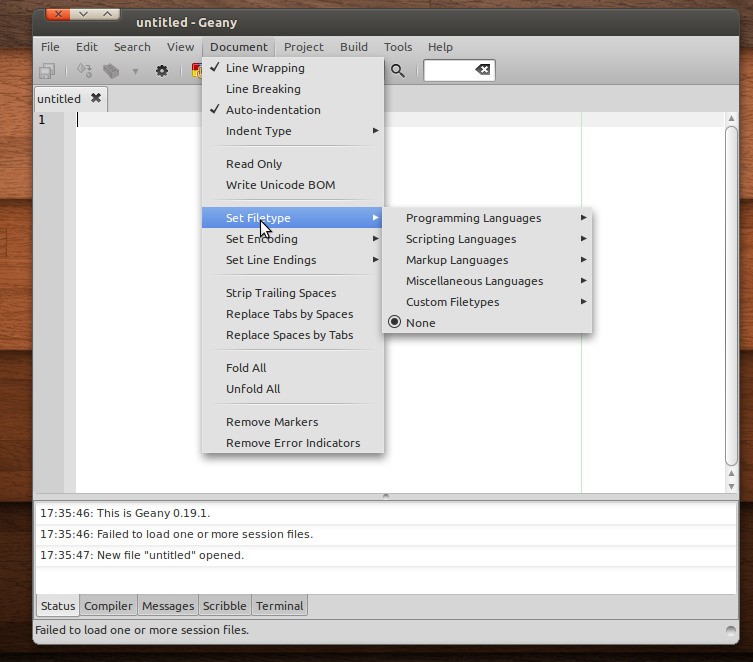
Task: Click the editor's vertical scrollbar
Action: pyautogui.click(x=731, y=300)
